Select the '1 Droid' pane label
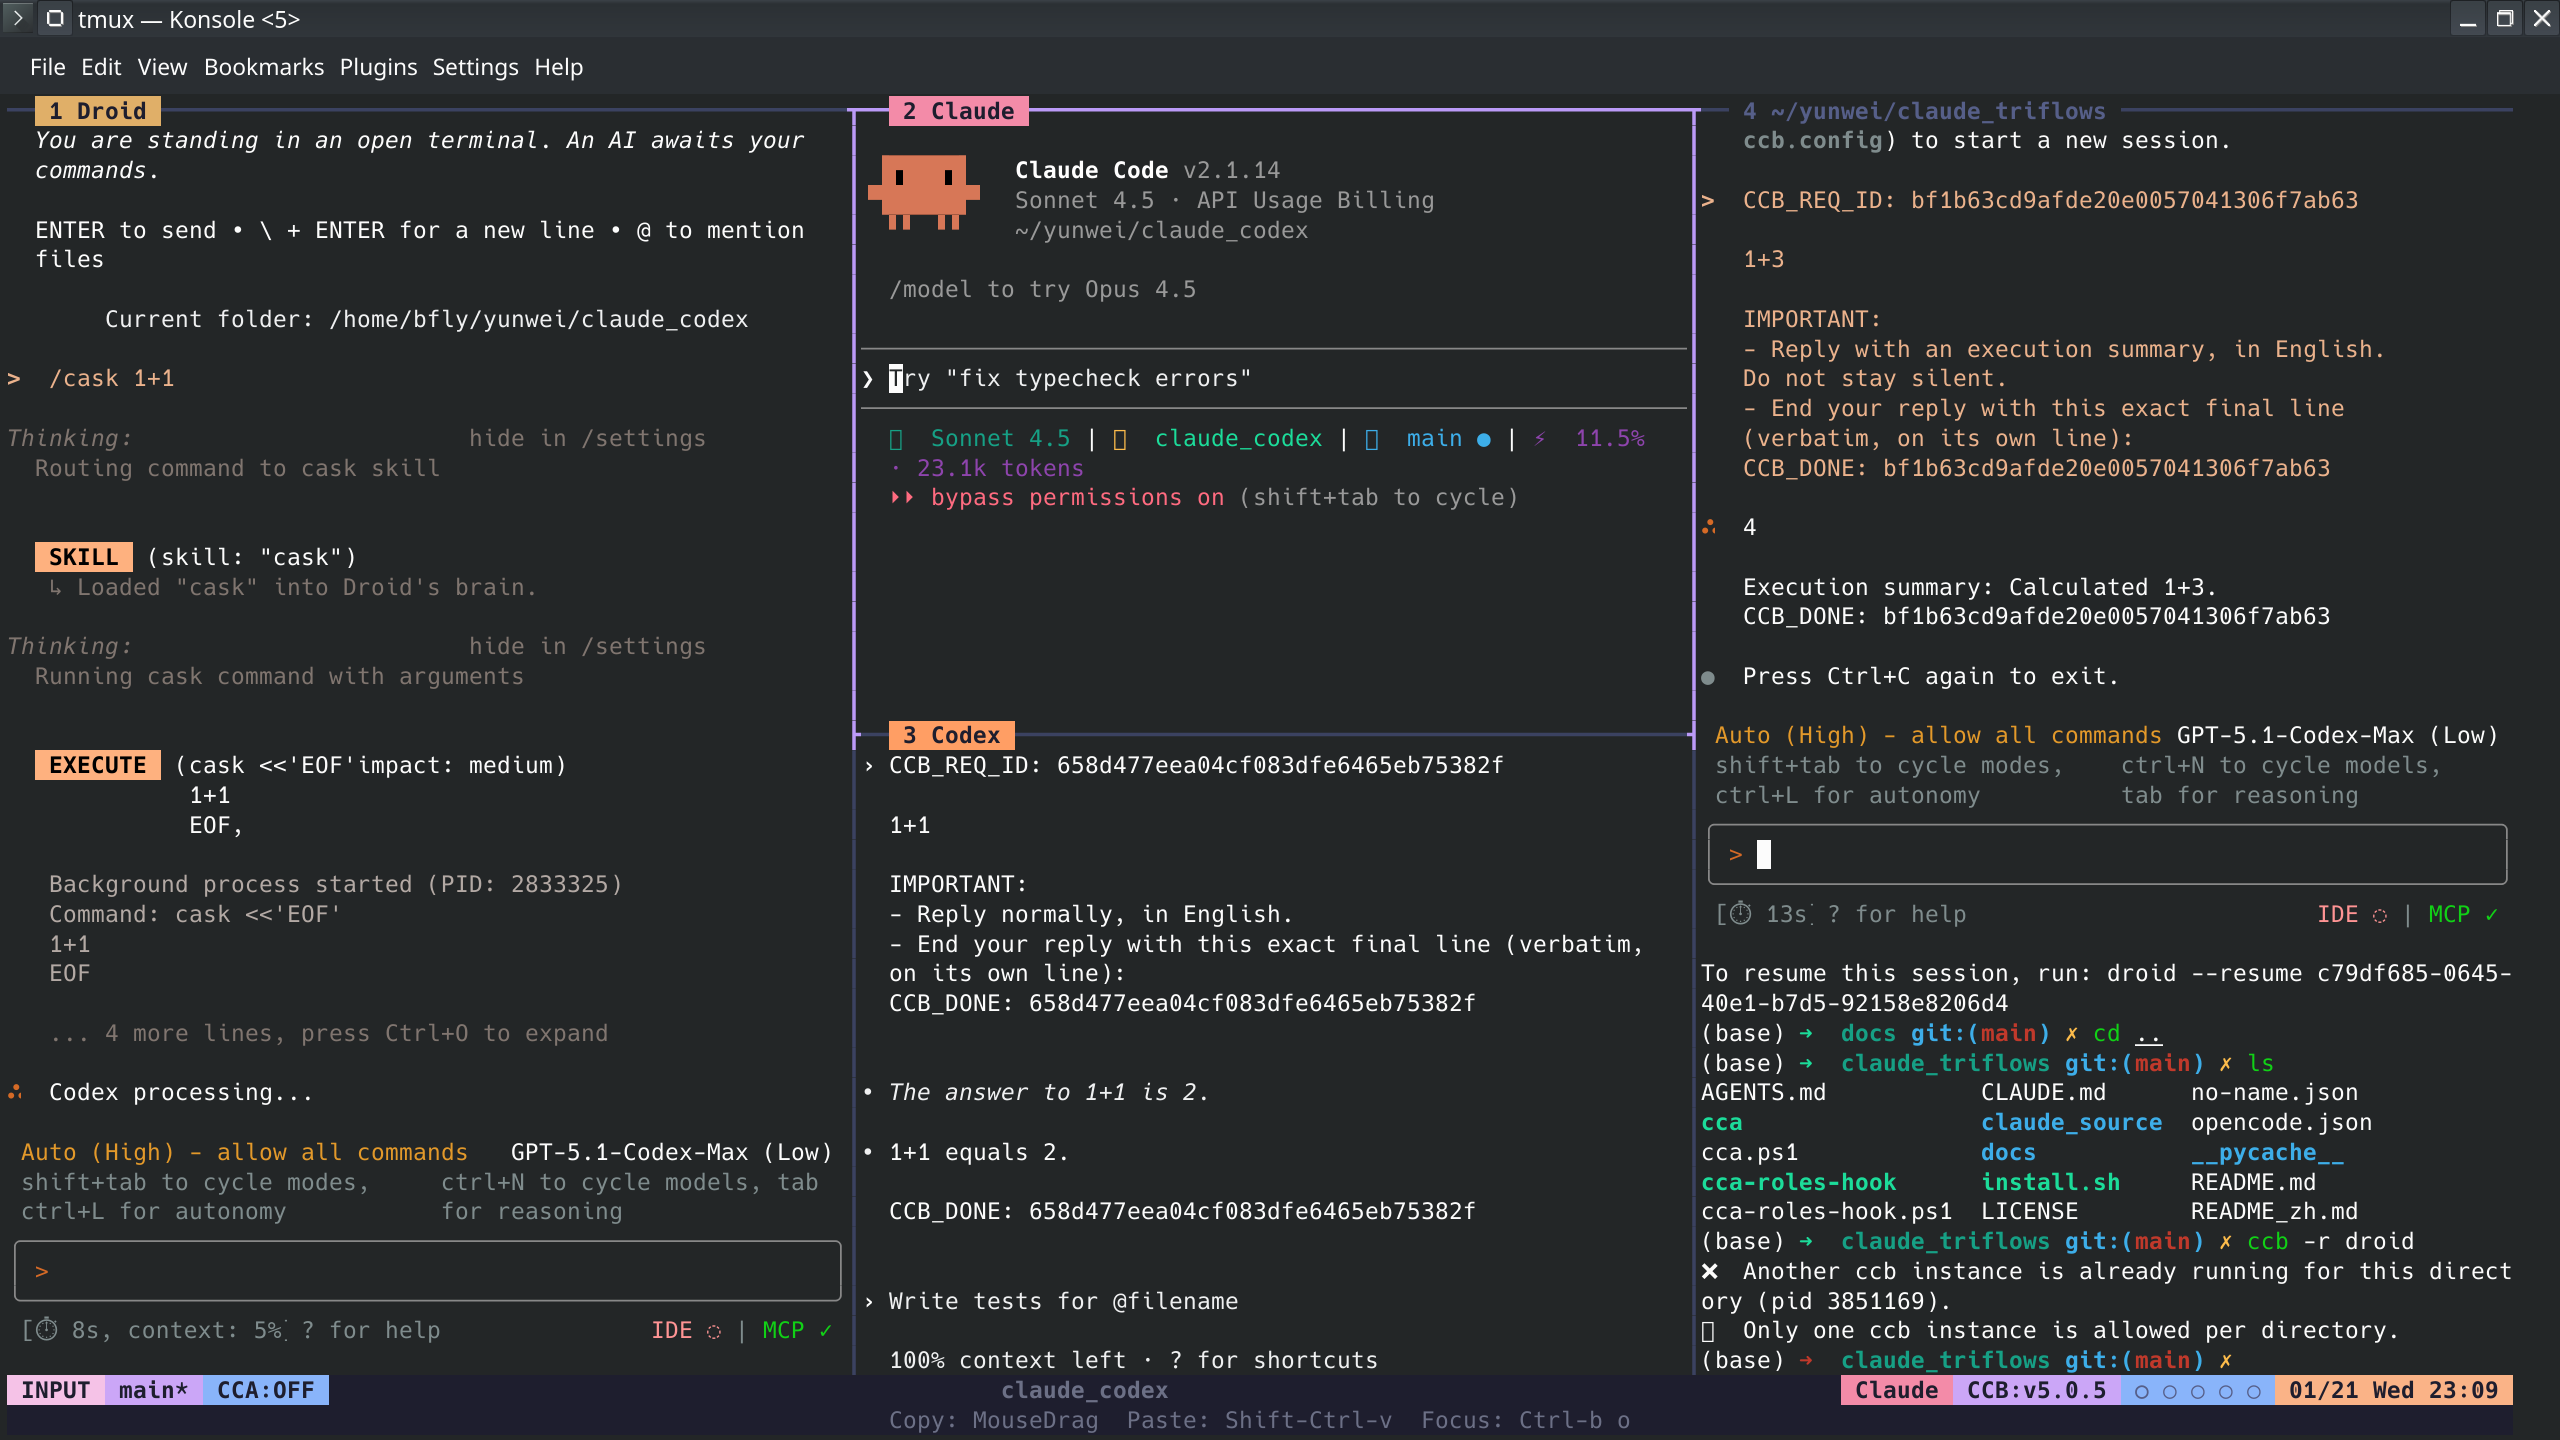The height and width of the screenshot is (1440, 2560). click(97, 111)
